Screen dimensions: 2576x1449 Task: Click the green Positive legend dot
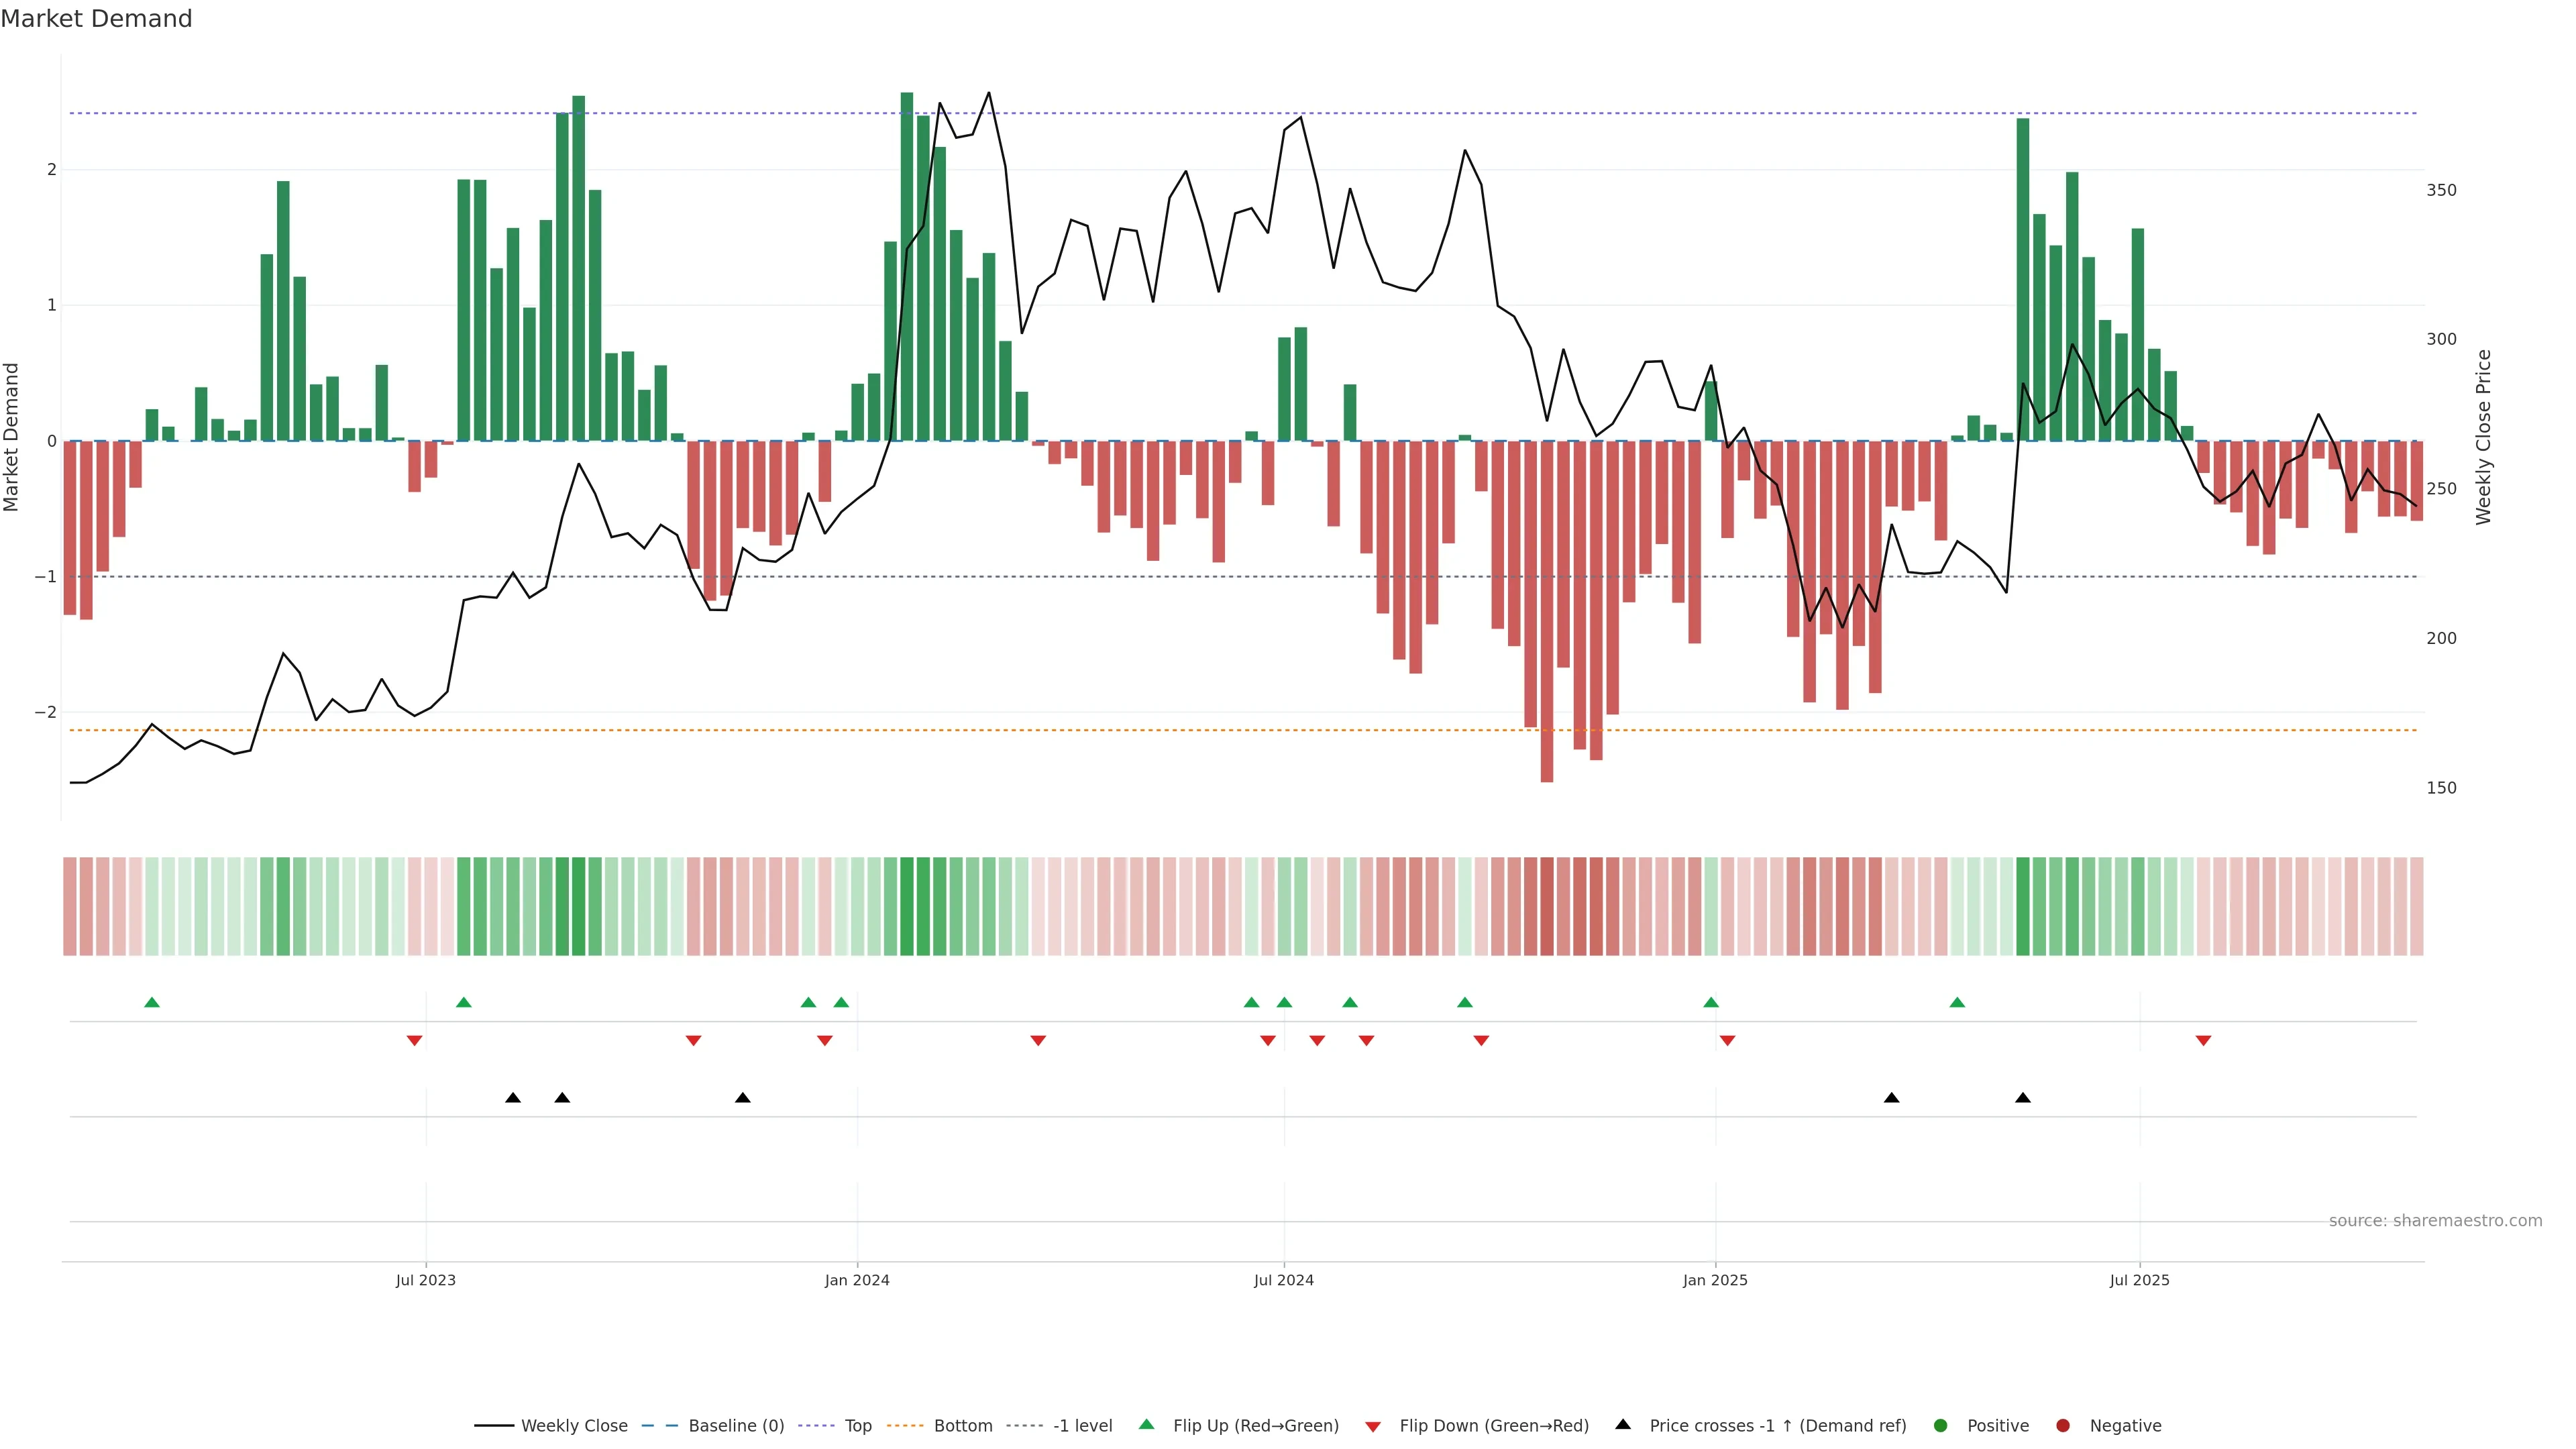pyautogui.click(x=1941, y=1426)
